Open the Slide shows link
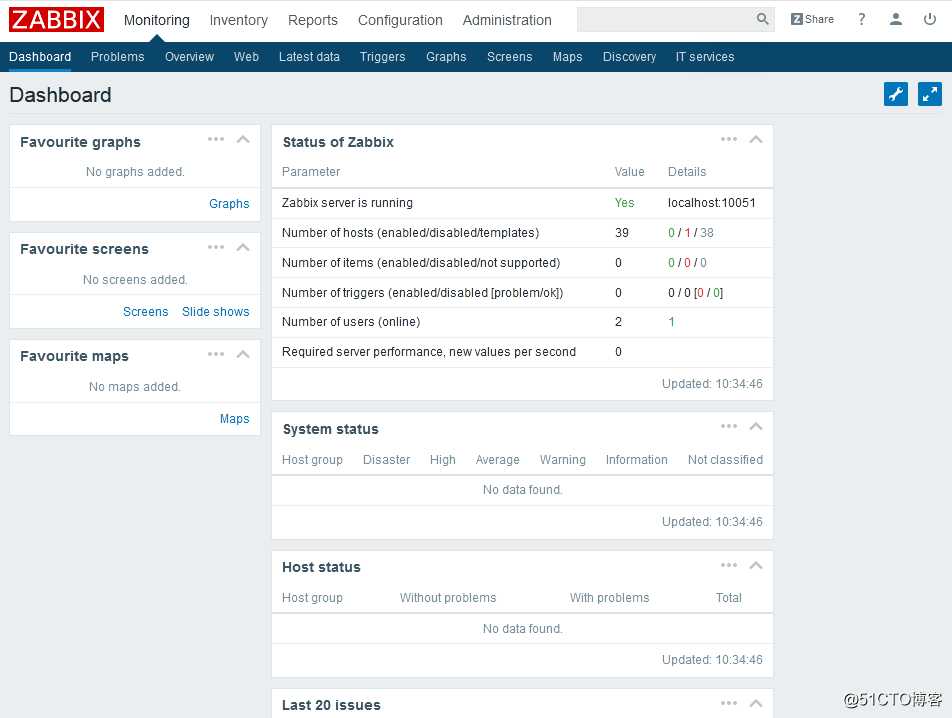The image size is (952, 718). coord(216,311)
